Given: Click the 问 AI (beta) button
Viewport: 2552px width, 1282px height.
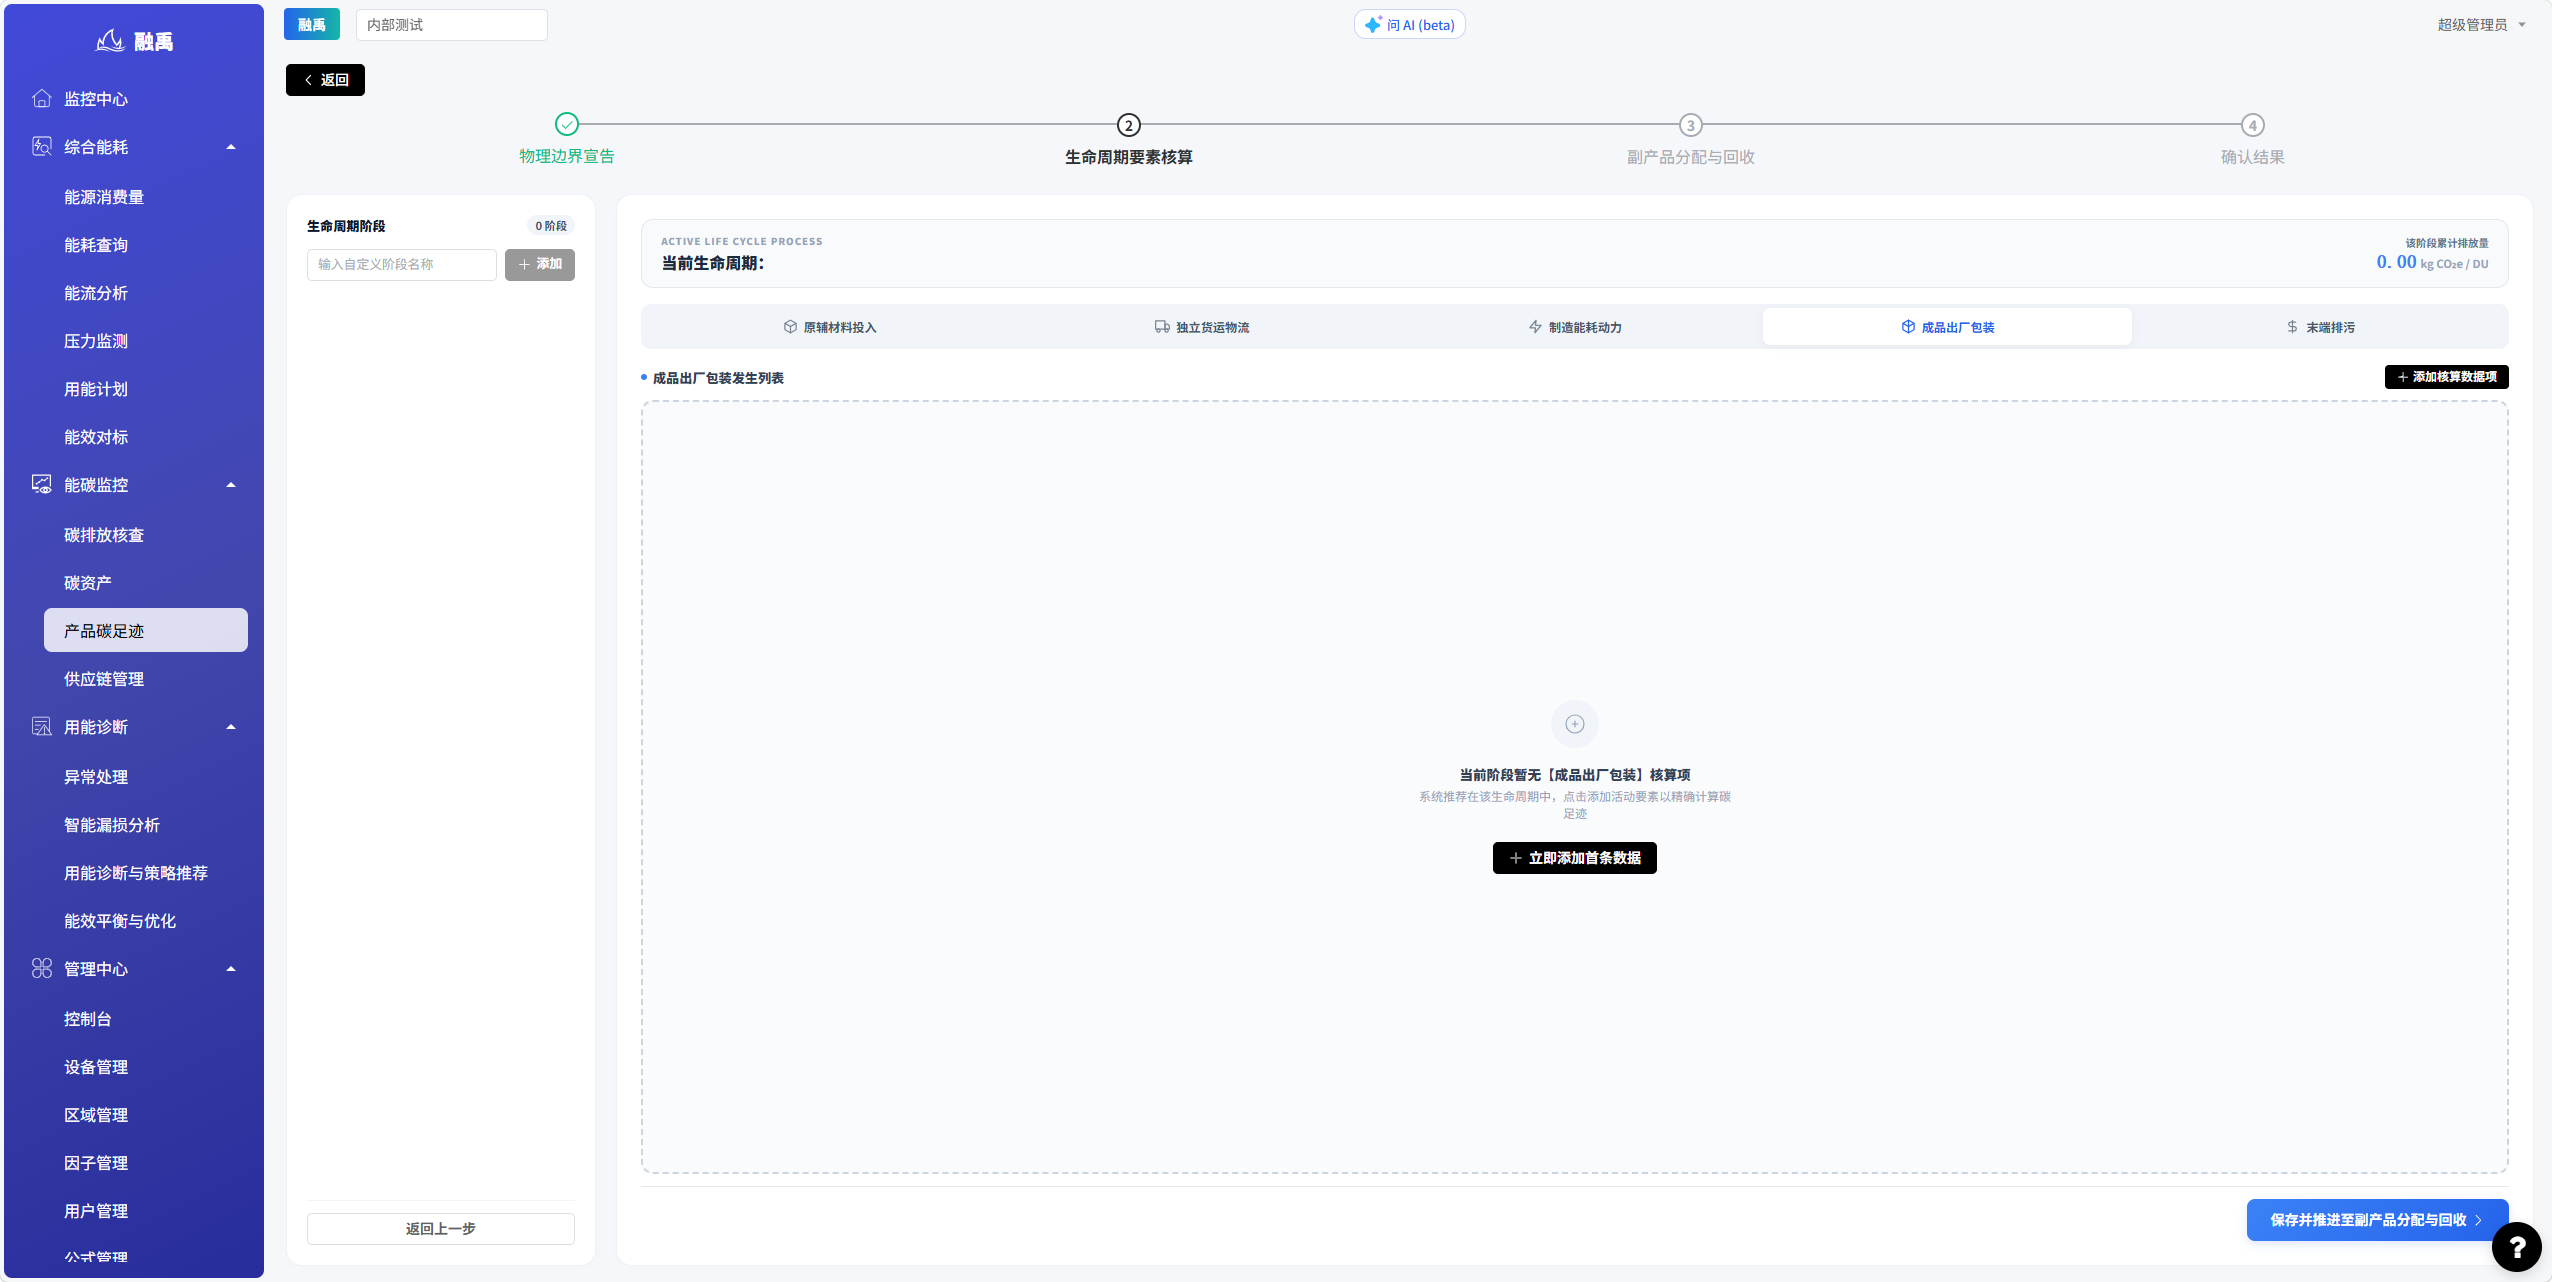Looking at the screenshot, I should [1409, 25].
